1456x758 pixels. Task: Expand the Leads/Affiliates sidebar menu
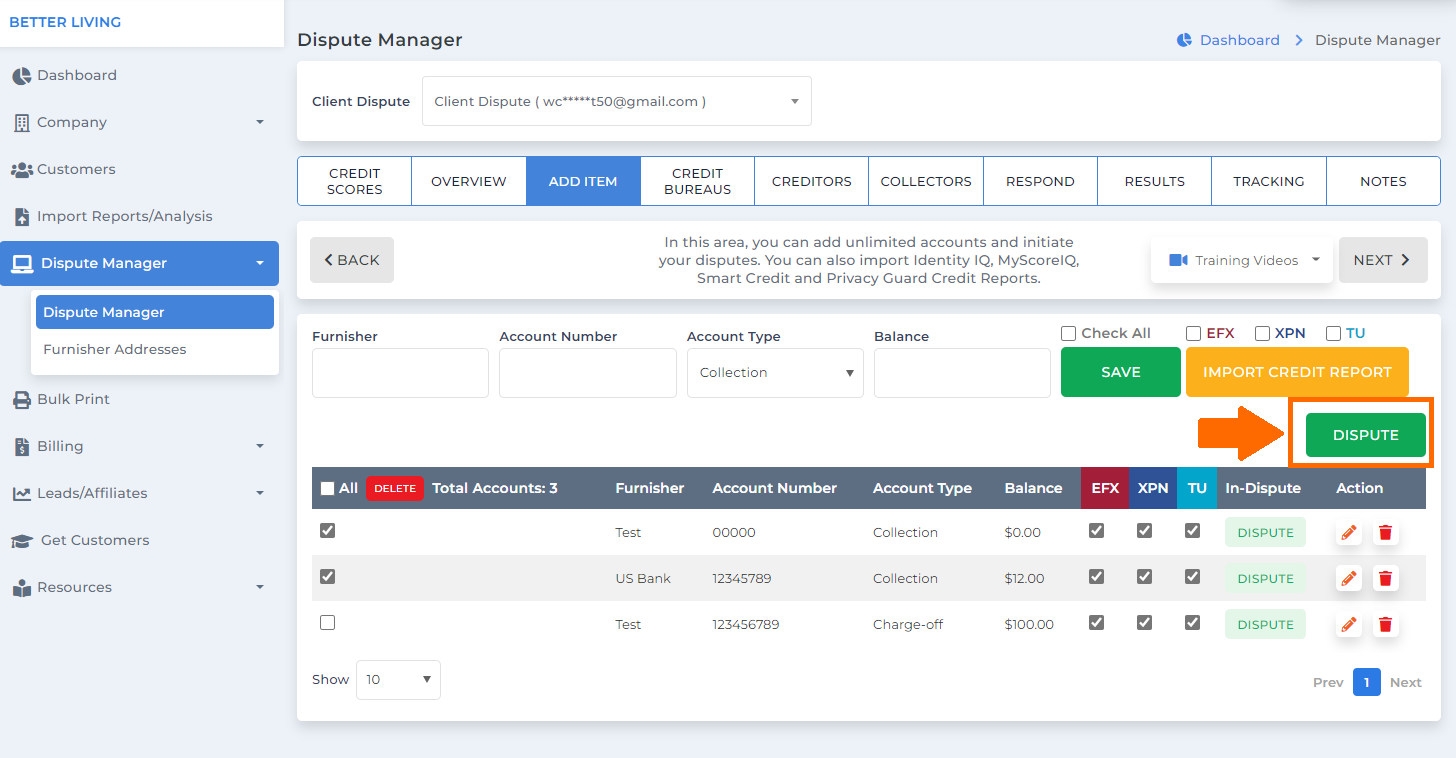260,494
